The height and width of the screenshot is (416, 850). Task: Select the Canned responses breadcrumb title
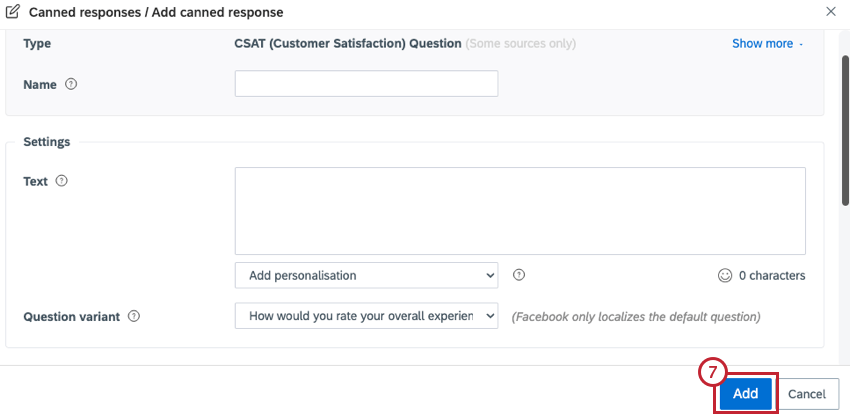click(x=84, y=12)
